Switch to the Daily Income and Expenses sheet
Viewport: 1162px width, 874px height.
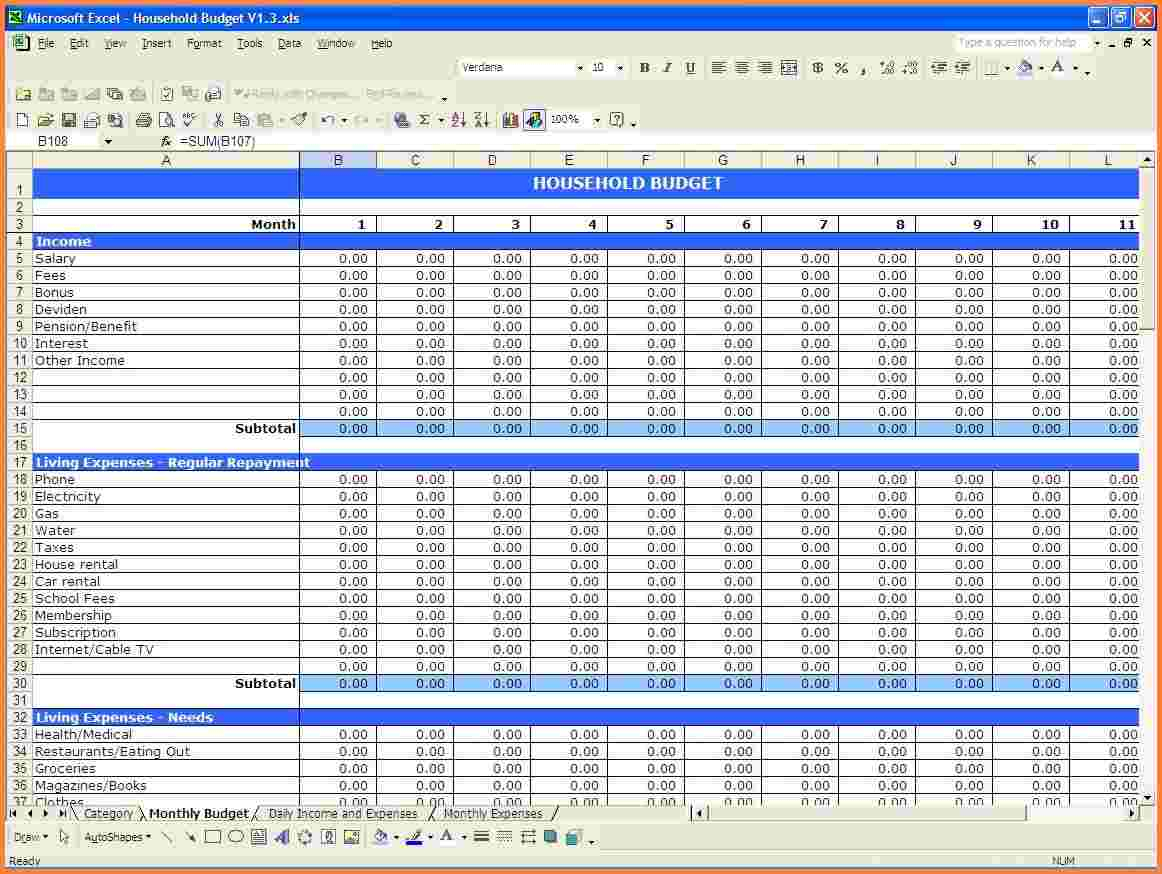coord(342,814)
